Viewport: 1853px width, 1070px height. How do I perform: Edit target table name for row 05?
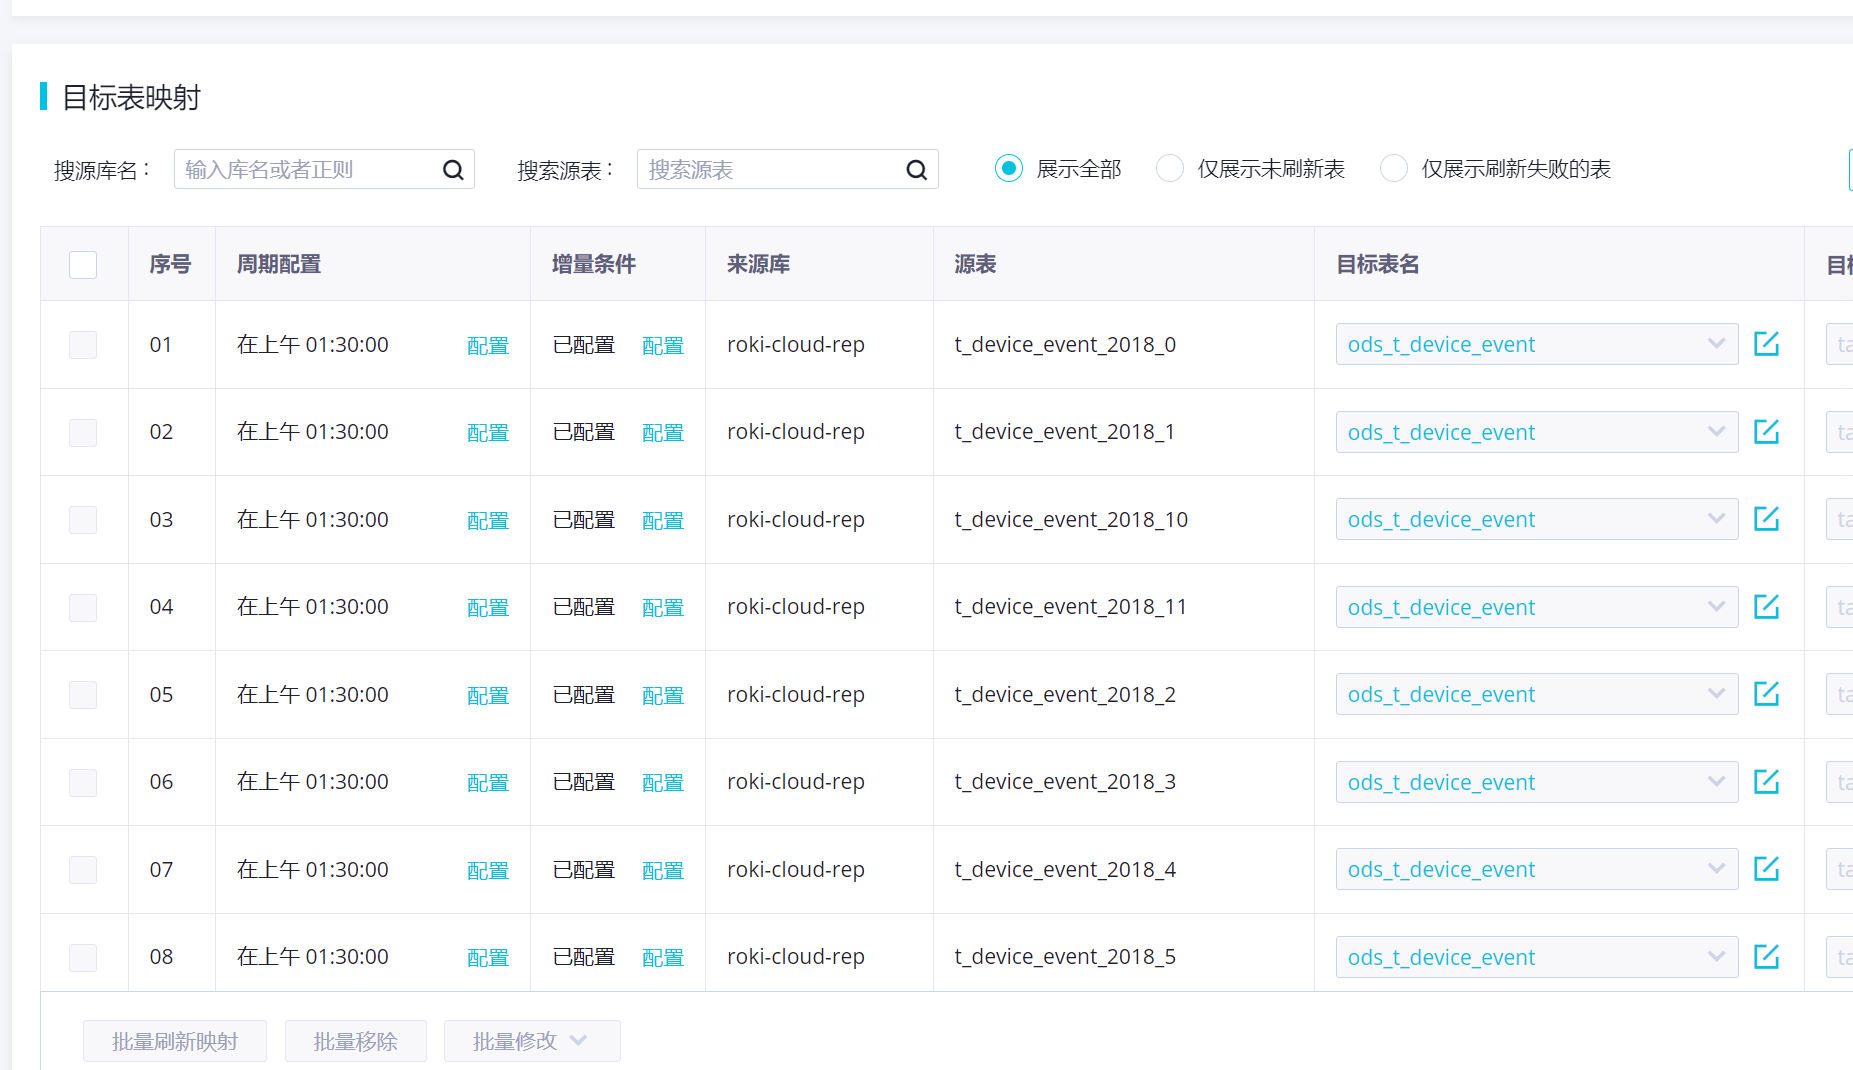tap(1767, 694)
